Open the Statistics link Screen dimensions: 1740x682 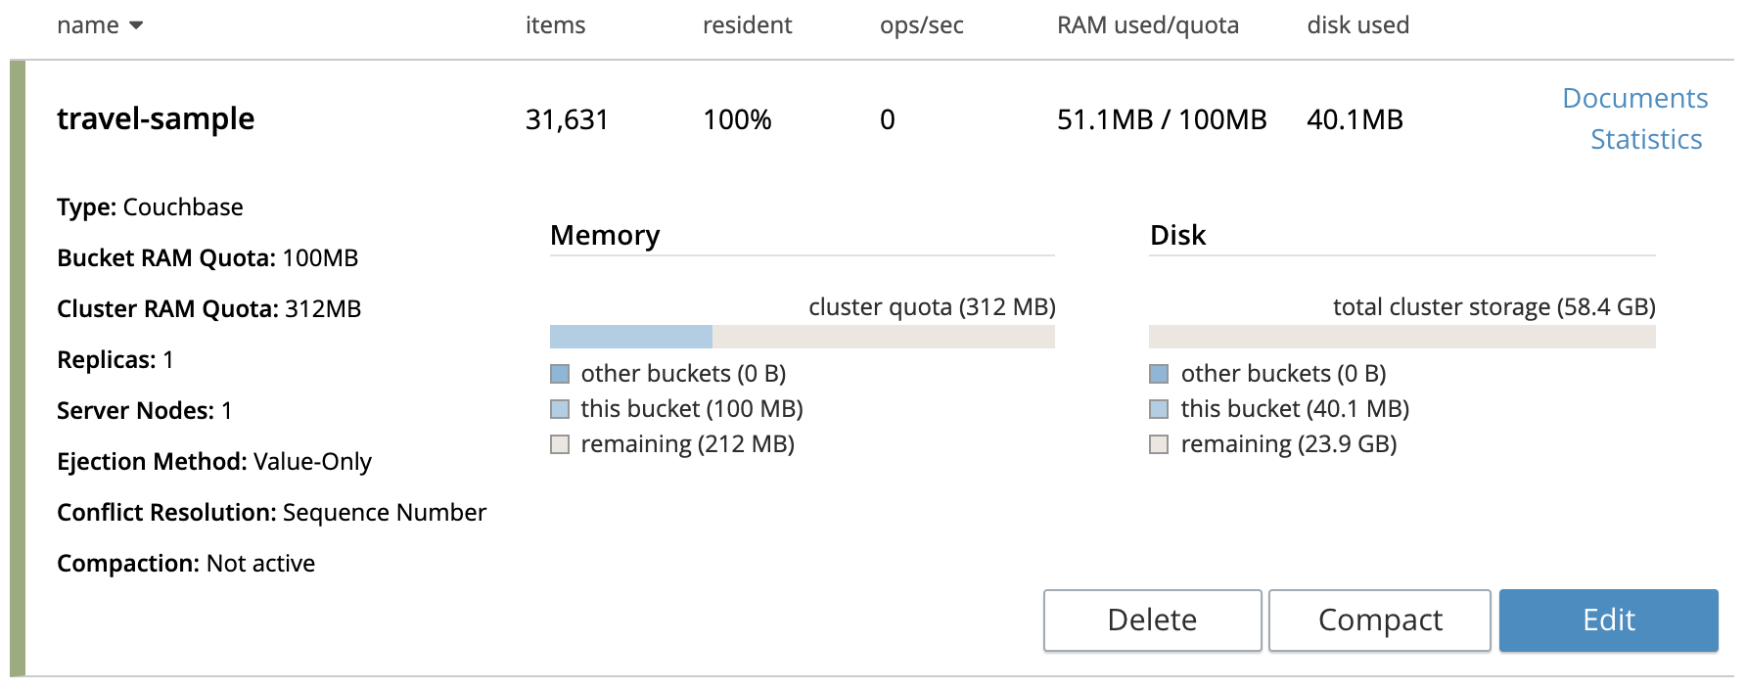pyautogui.click(x=1645, y=139)
